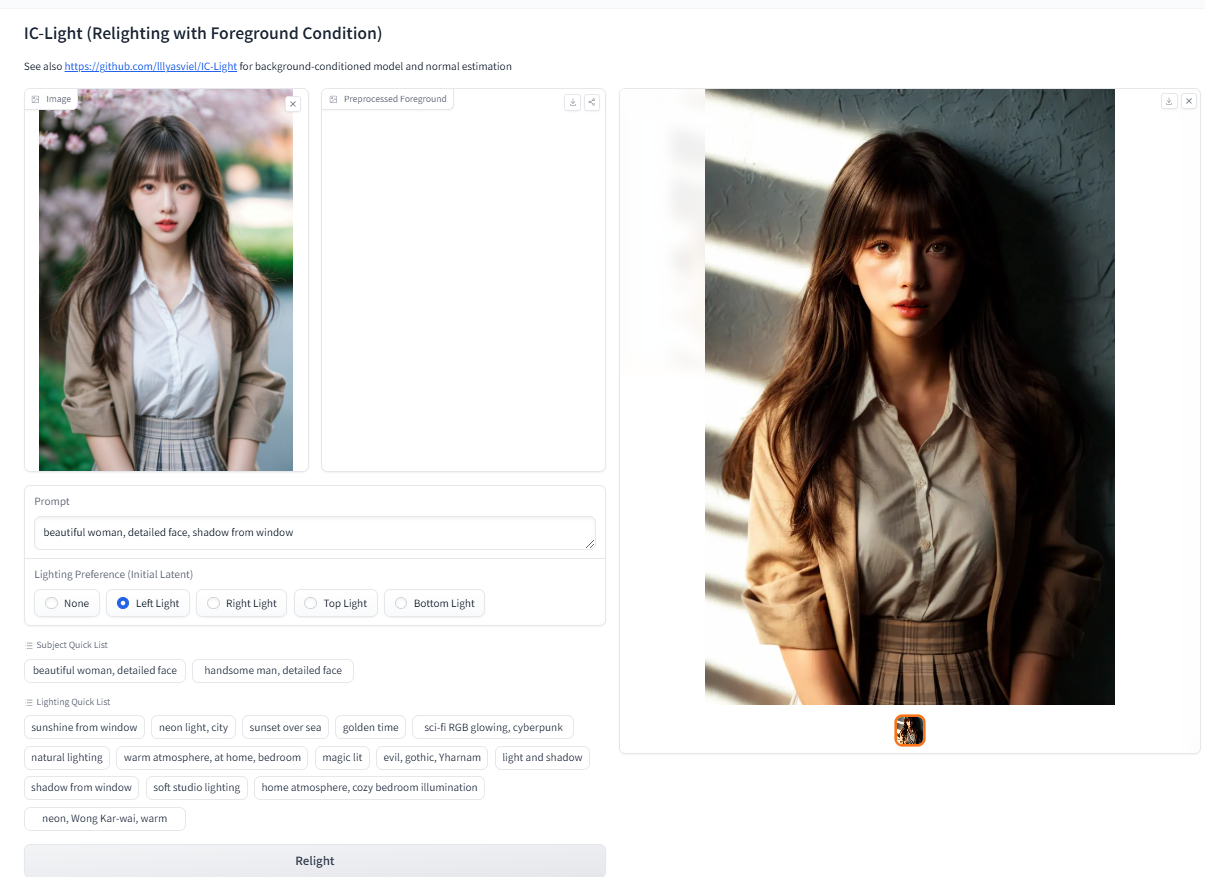Open the IC-Light GitHub link
The width and height of the screenshot is (1205, 877).
click(x=151, y=67)
